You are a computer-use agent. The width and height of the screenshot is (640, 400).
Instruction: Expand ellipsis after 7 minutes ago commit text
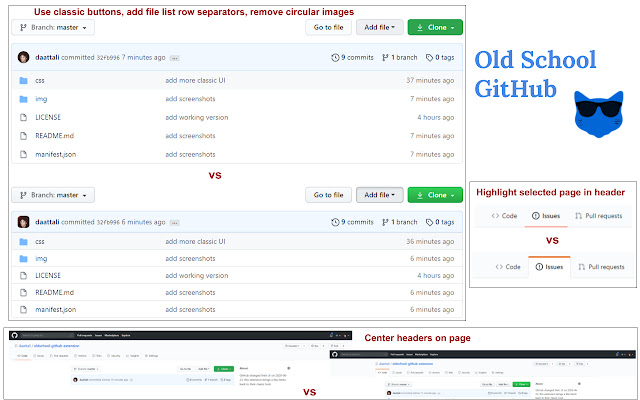[x=175, y=58]
